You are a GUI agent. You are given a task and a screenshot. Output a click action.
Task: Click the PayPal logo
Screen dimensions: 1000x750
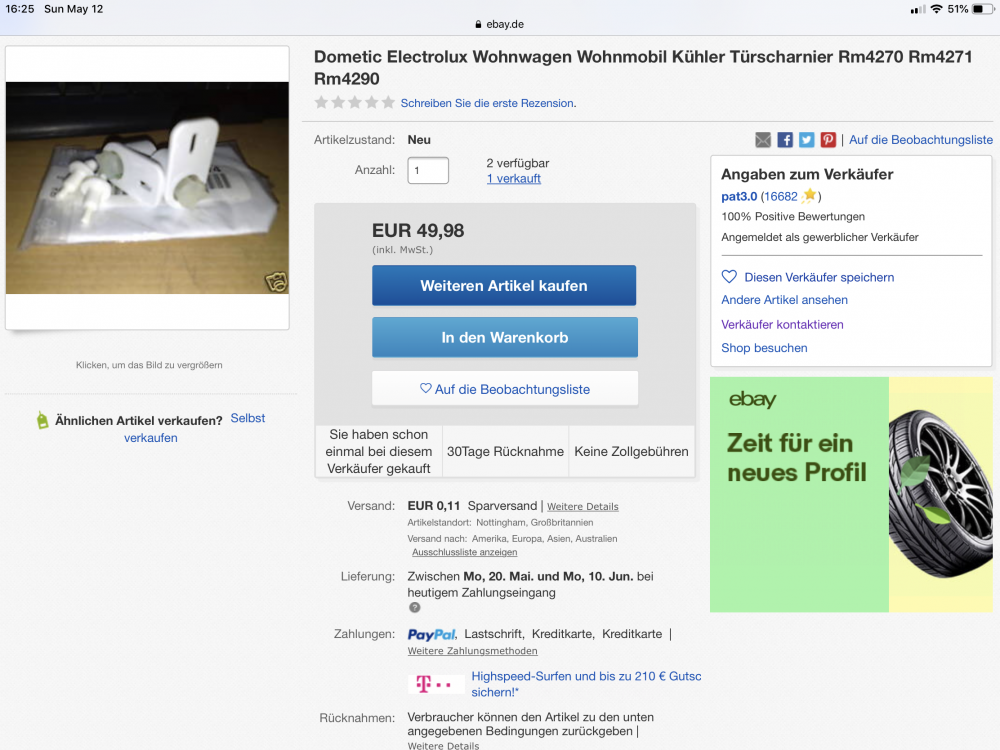[432, 634]
